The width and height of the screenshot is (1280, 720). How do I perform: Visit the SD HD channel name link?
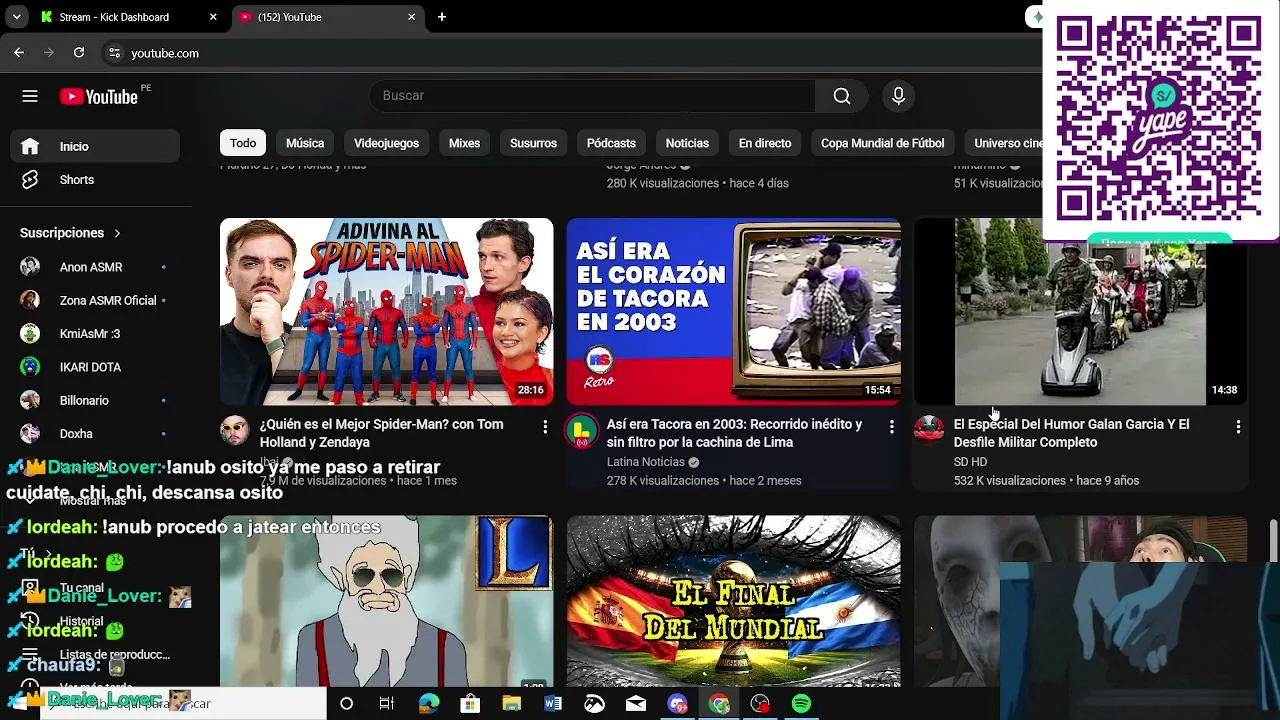[x=970, y=462]
